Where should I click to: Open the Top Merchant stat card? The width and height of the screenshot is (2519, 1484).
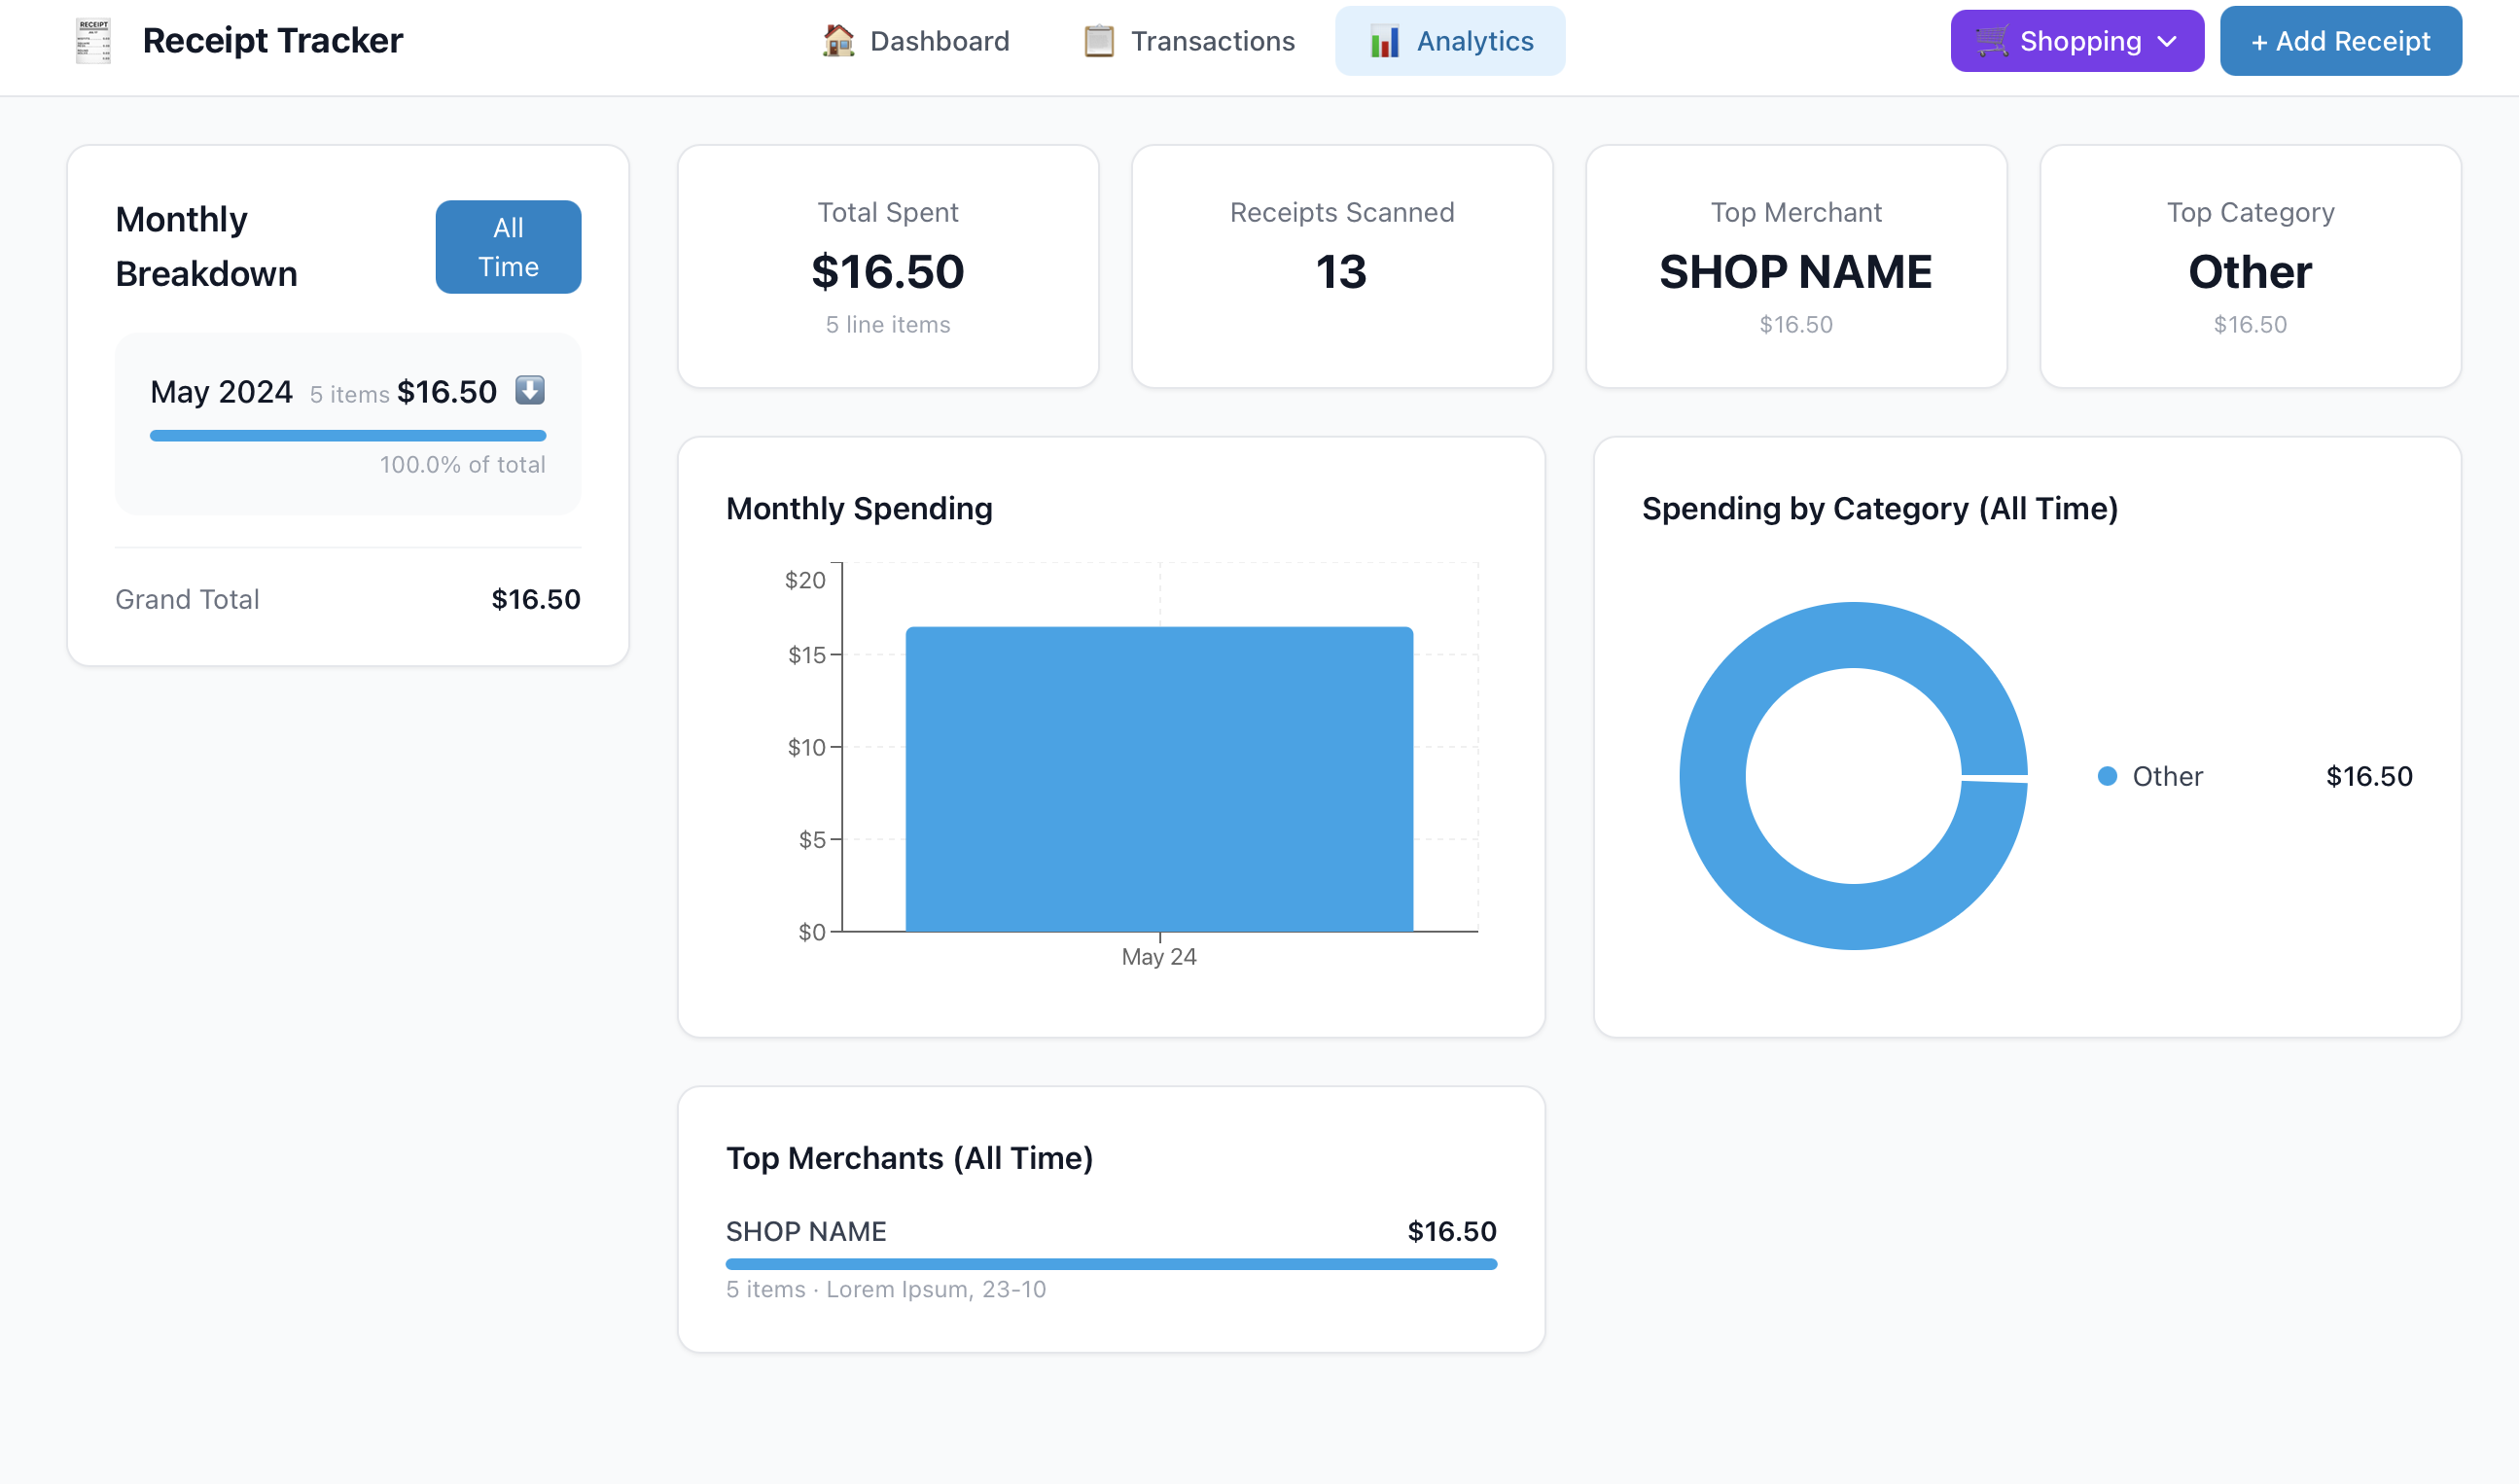1795,267
